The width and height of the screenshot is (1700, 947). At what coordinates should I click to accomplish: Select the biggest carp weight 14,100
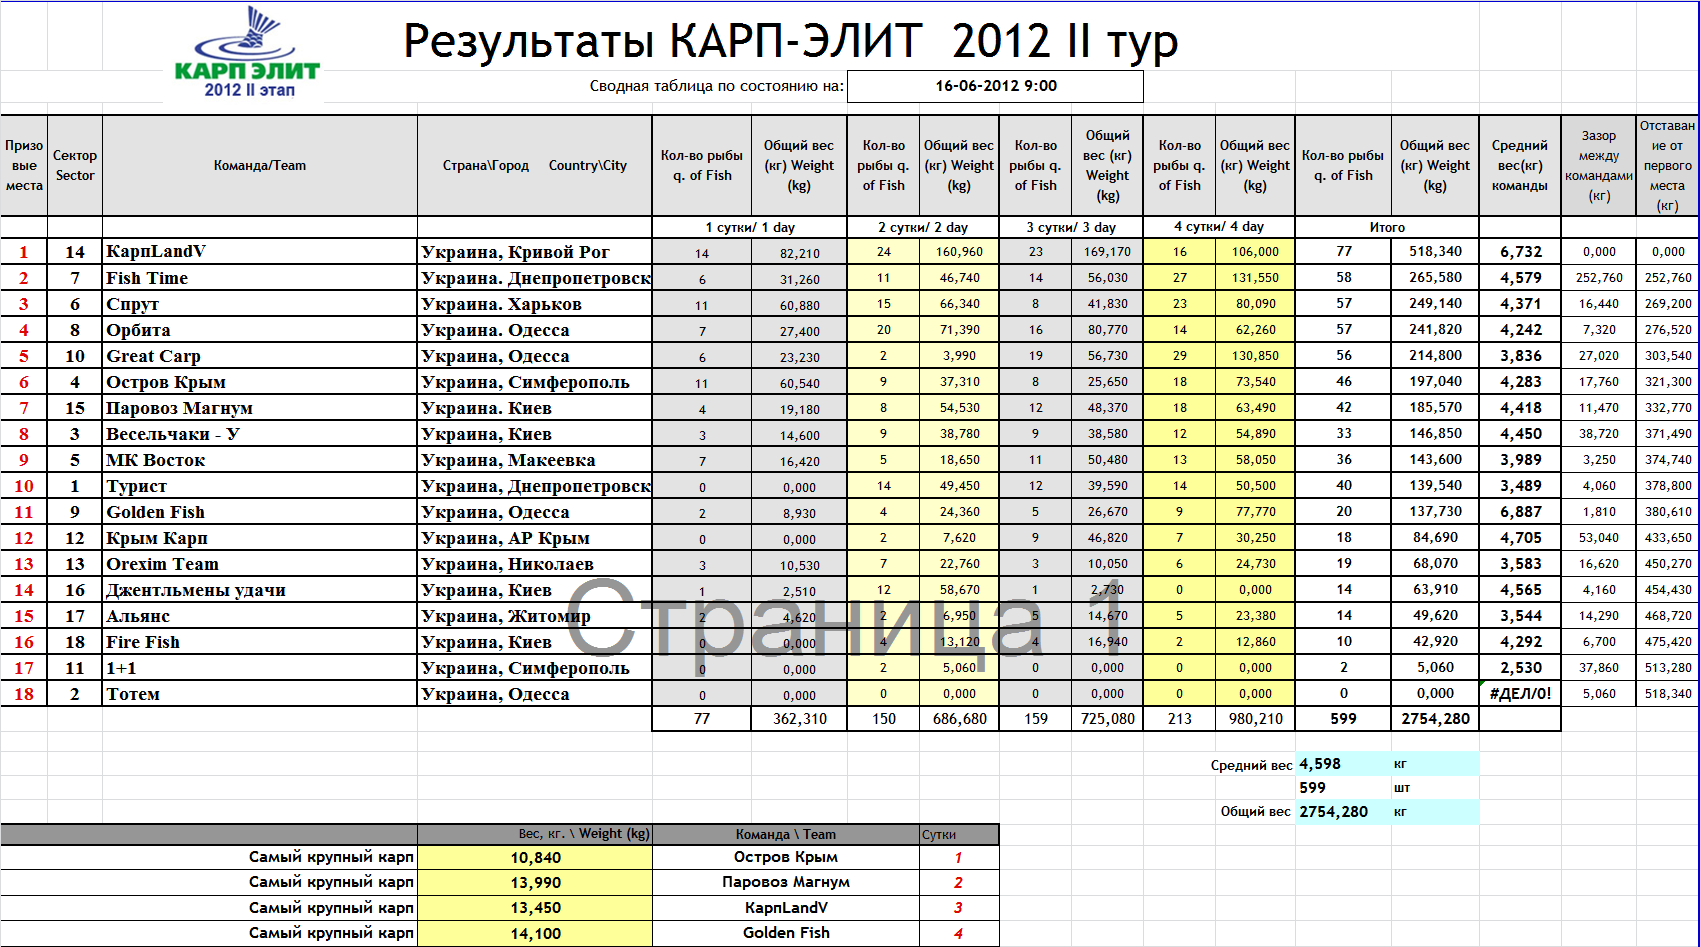(535, 933)
